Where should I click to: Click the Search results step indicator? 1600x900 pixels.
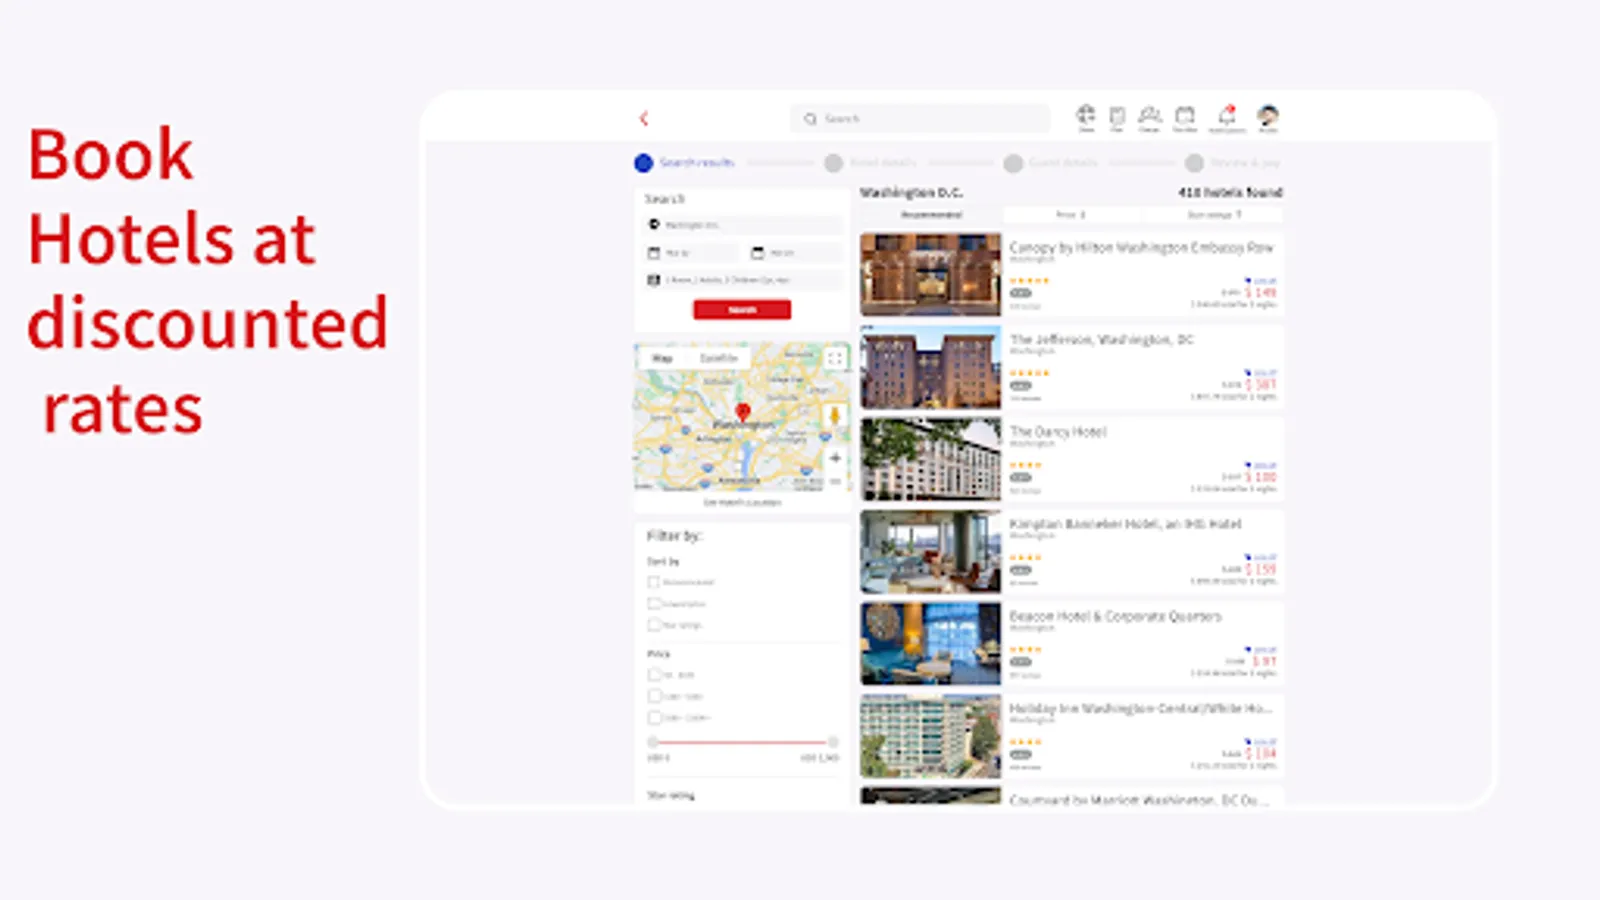coord(685,162)
